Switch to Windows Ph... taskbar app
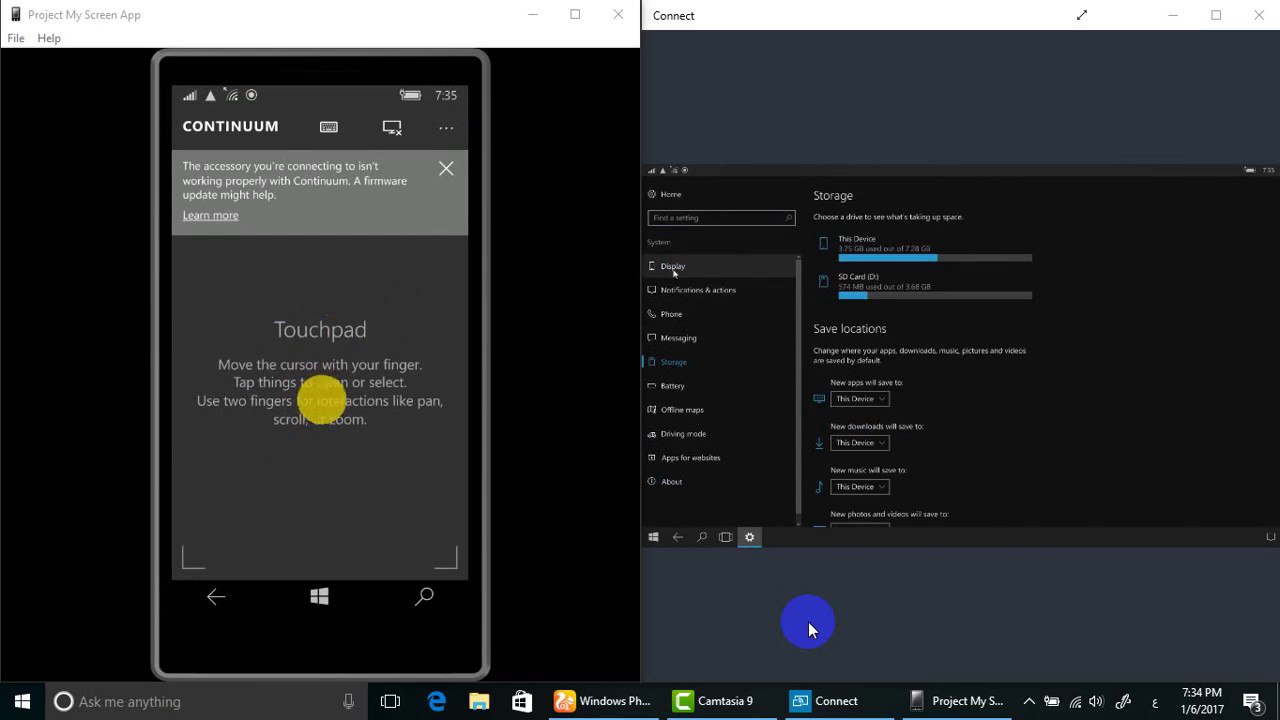The height and width of the screenshot is (720, 1280). click(603, 701)
